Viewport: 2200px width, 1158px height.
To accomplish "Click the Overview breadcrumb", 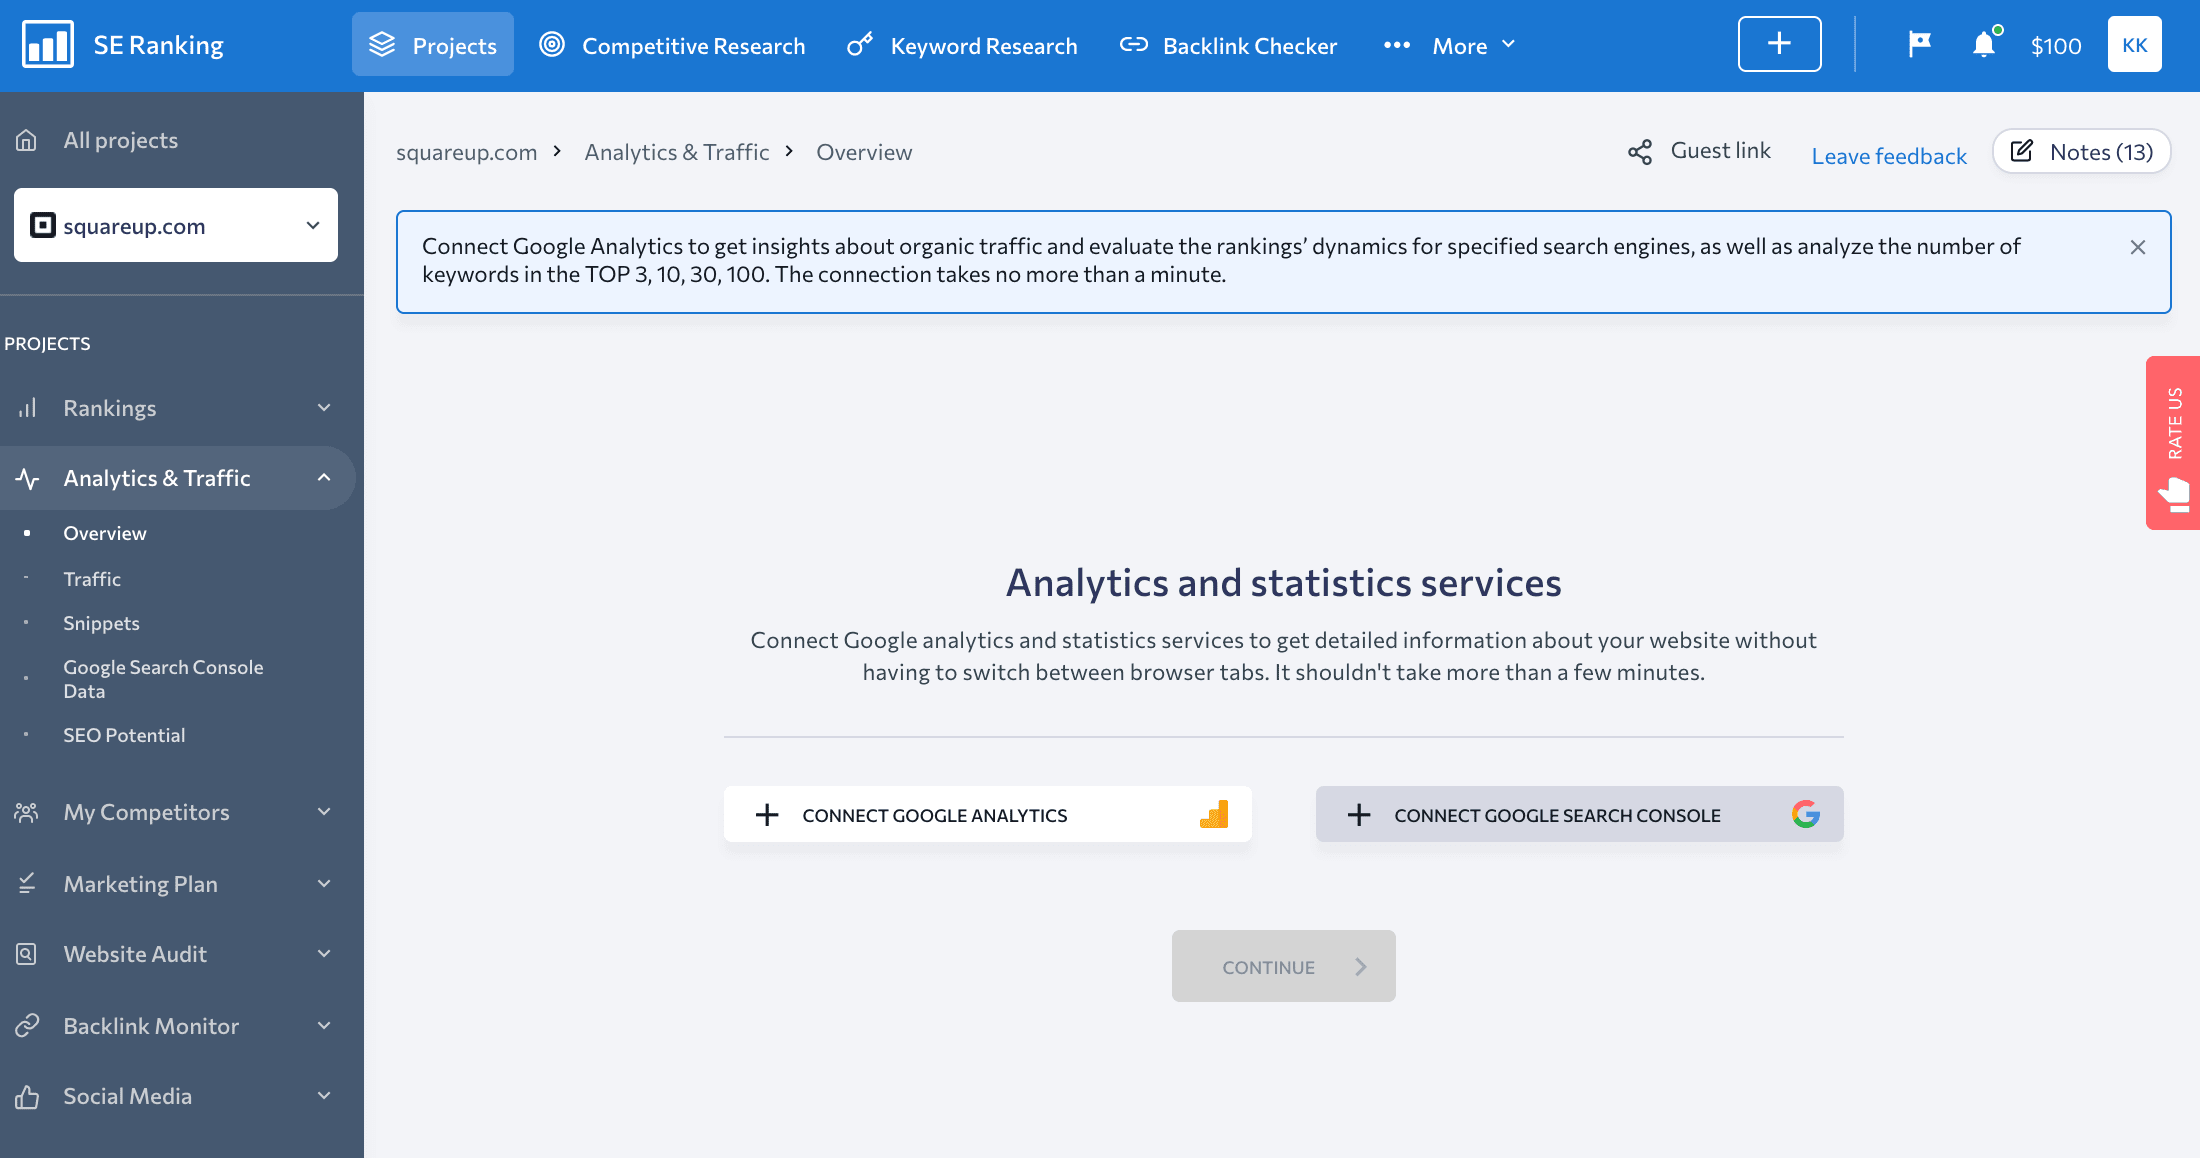I will 864,152.
